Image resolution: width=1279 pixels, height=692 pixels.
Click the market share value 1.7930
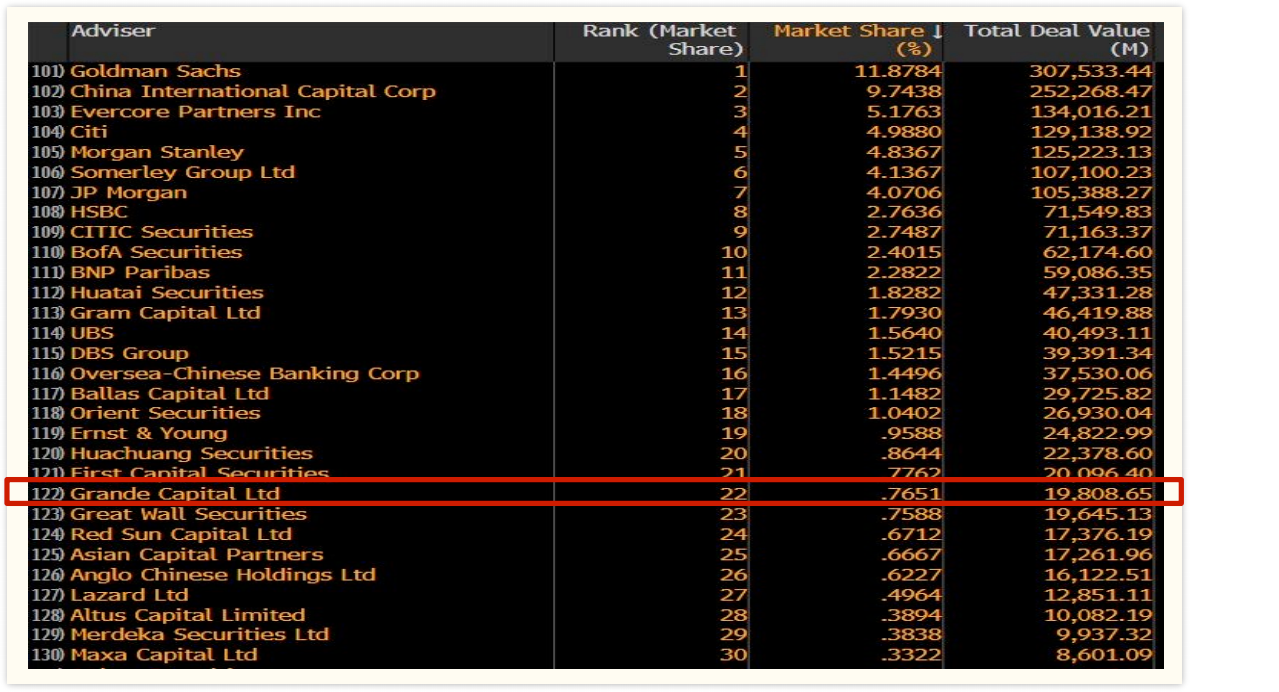click(x=904, y=312)
